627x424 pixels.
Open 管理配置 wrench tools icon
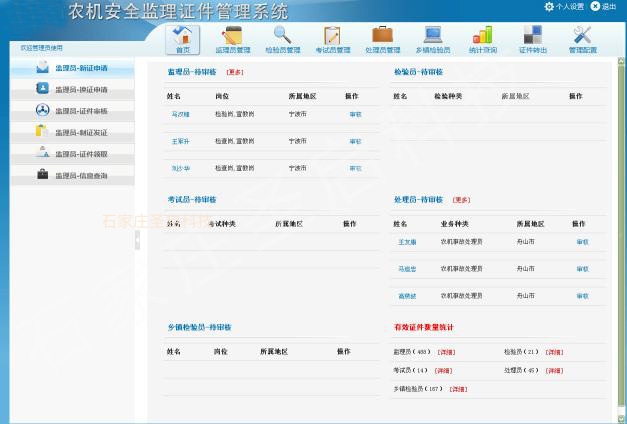[x=583, y=35]
